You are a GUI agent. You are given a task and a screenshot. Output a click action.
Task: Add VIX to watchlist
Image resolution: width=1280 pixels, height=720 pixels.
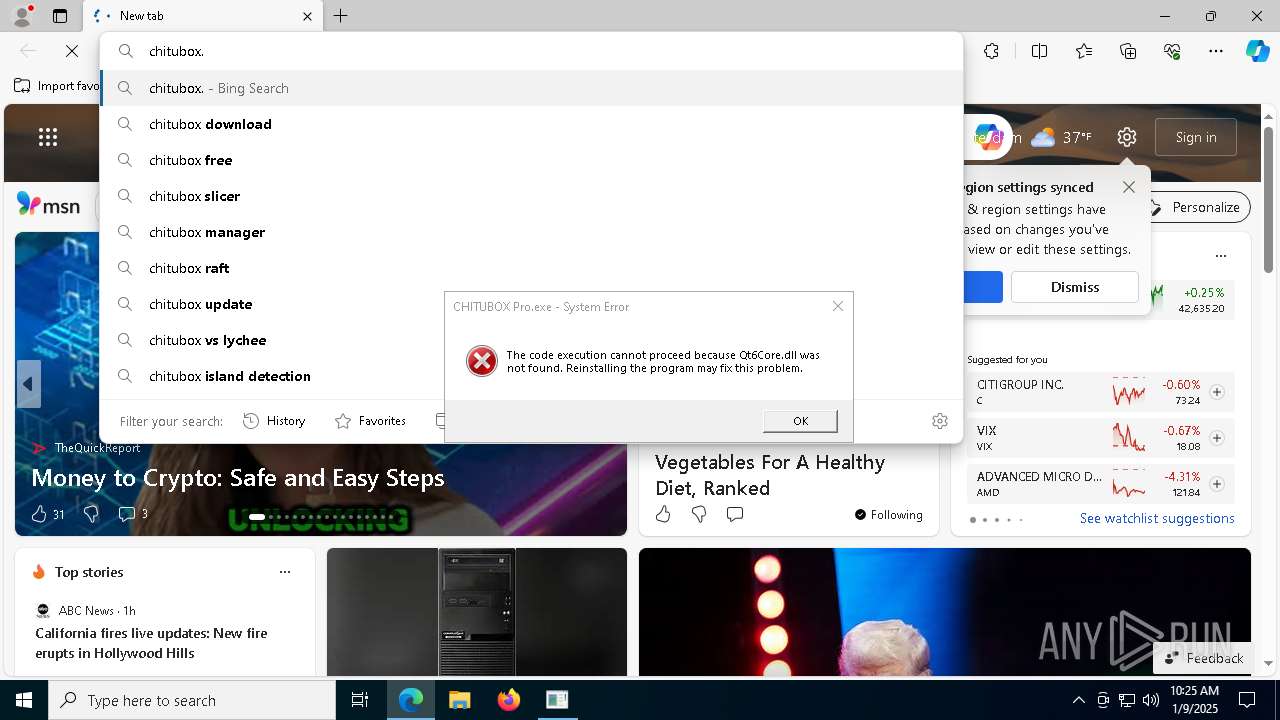[x=1217, y=438]
